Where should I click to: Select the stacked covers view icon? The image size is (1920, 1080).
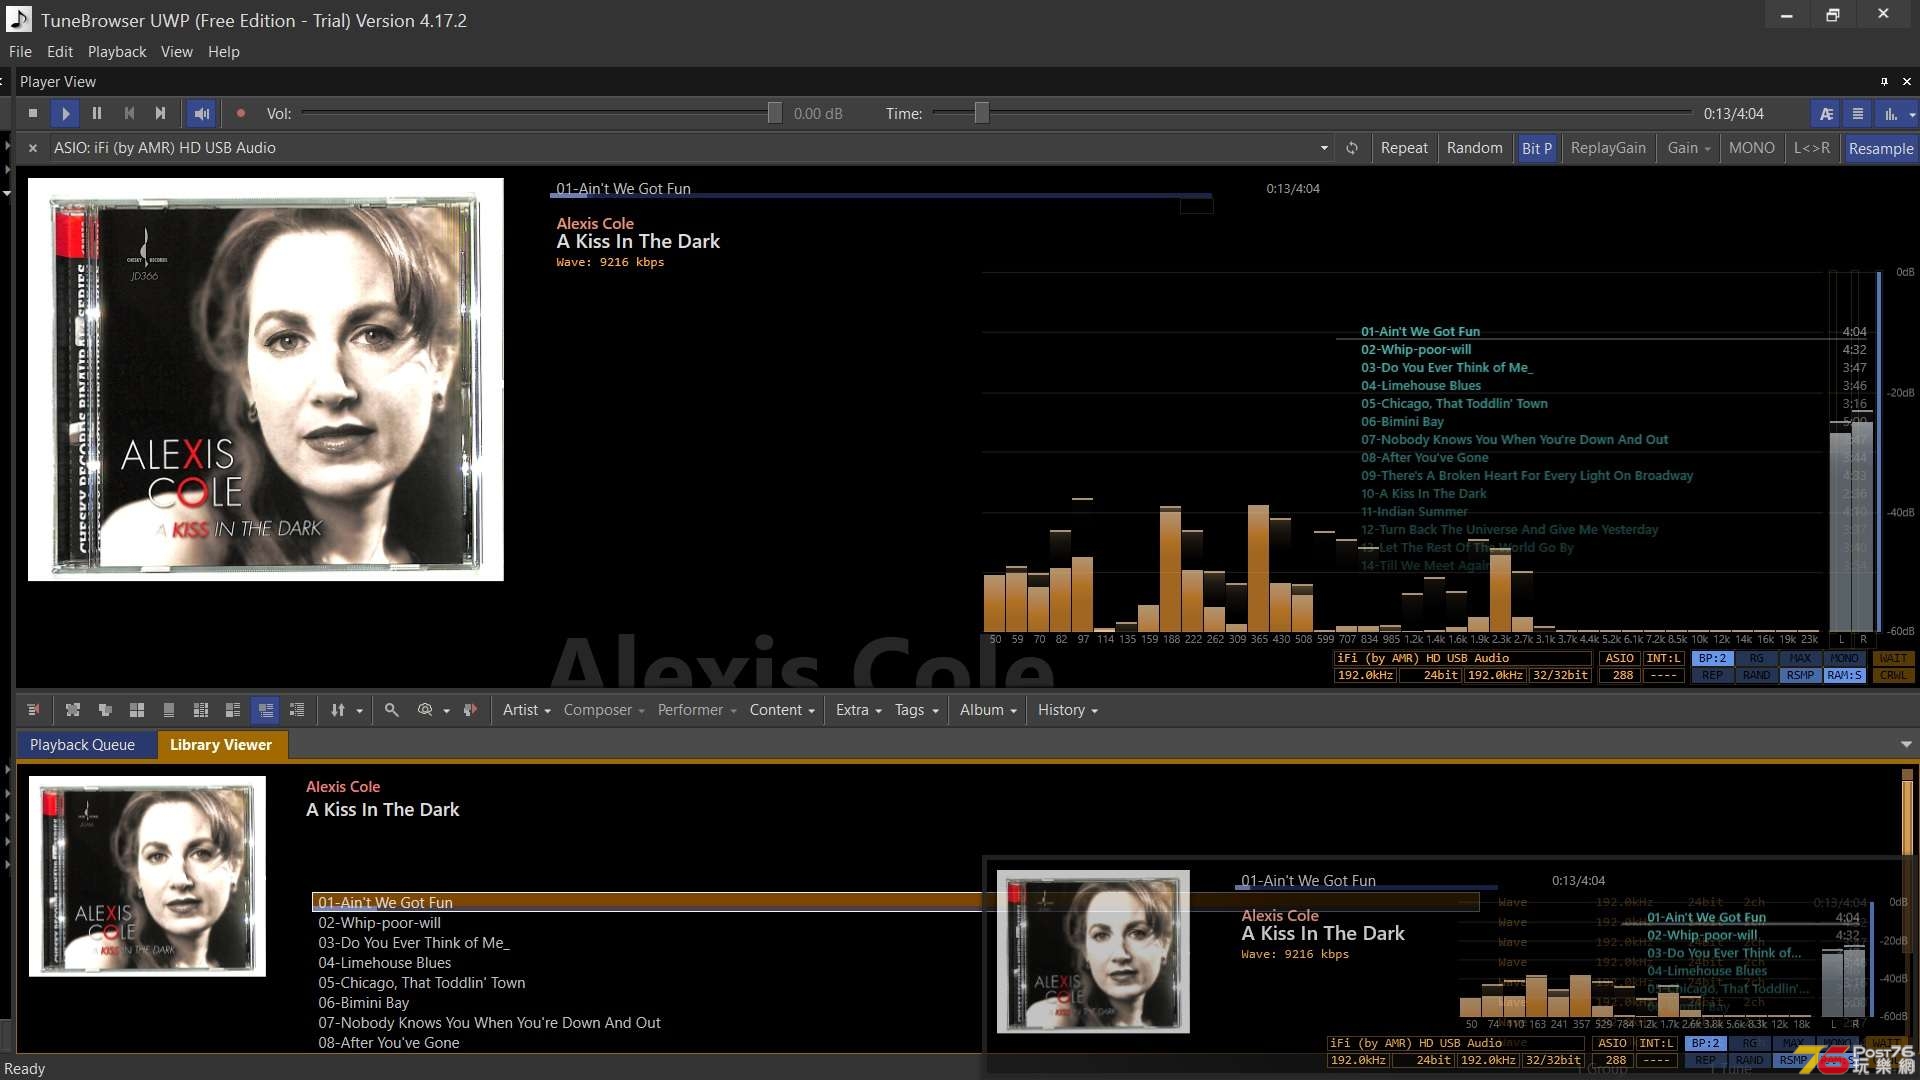pos(105,710)
